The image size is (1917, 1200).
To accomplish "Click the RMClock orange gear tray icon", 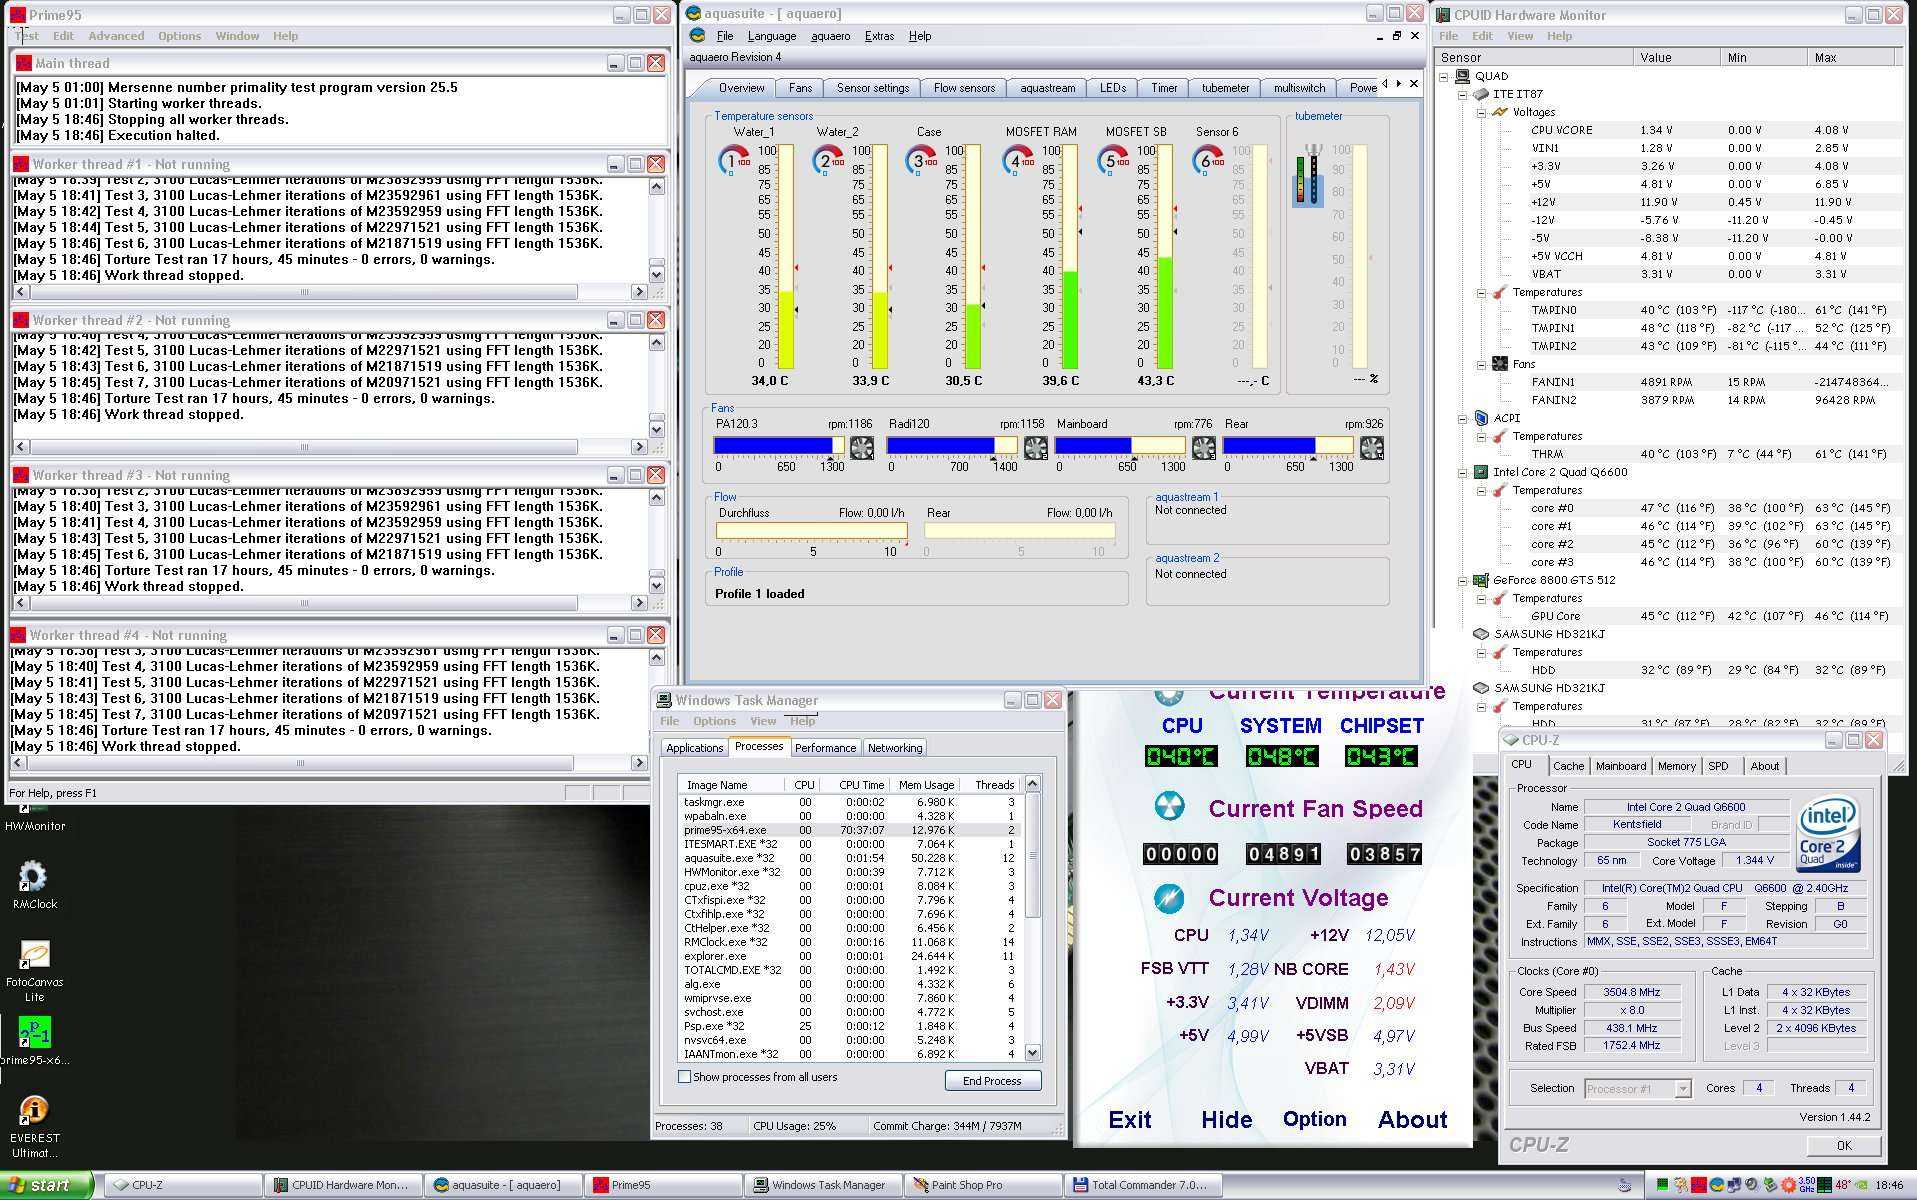I will coord(1788,1185).
